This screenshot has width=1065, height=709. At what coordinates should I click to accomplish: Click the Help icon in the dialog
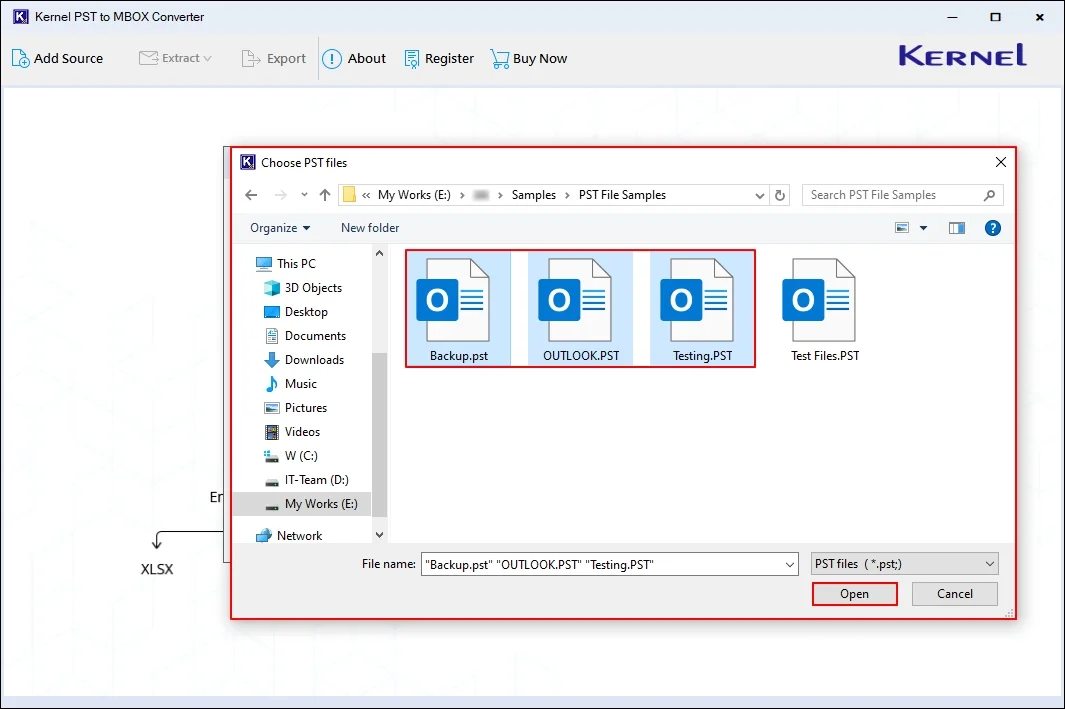tap(992, 227)
